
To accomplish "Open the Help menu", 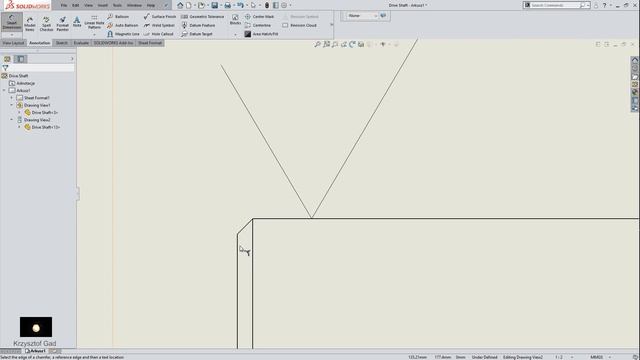I will tap(151, 5).
